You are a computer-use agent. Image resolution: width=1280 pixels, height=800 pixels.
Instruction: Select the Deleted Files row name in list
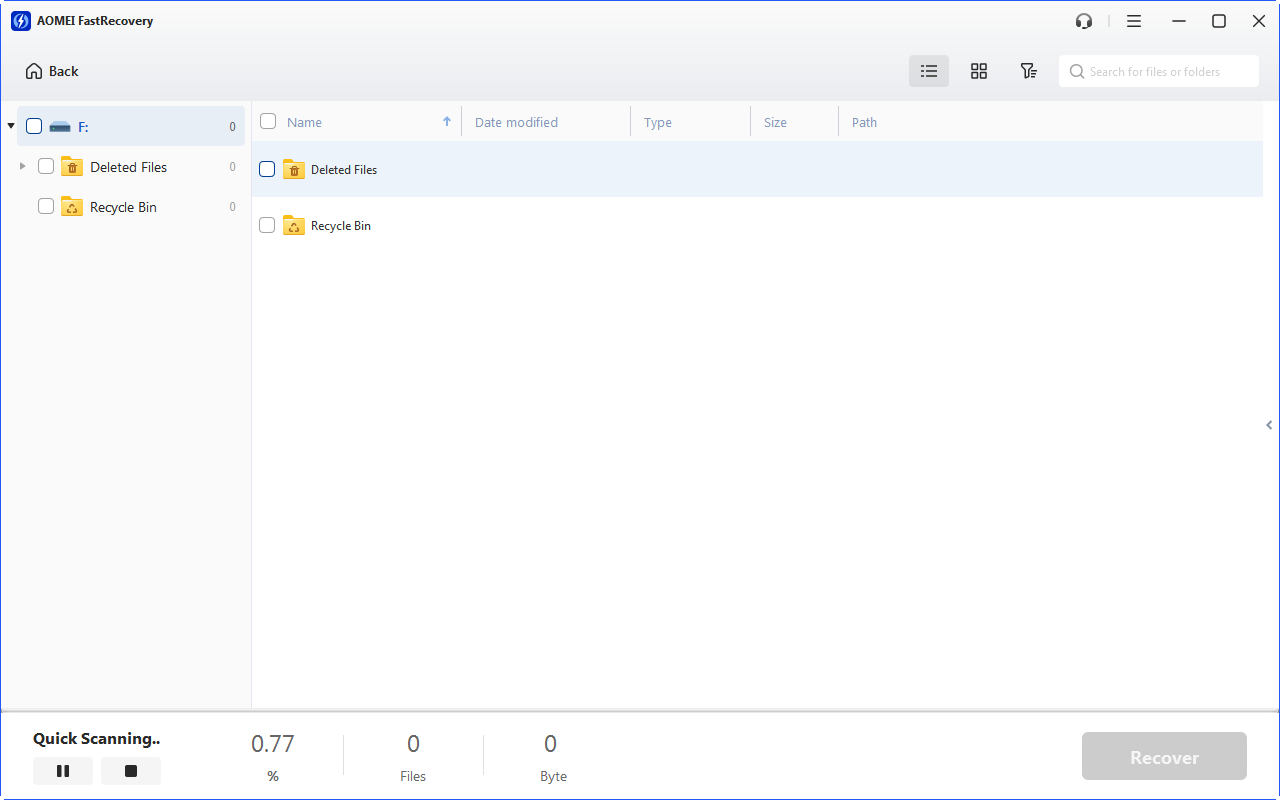point(344,170)
